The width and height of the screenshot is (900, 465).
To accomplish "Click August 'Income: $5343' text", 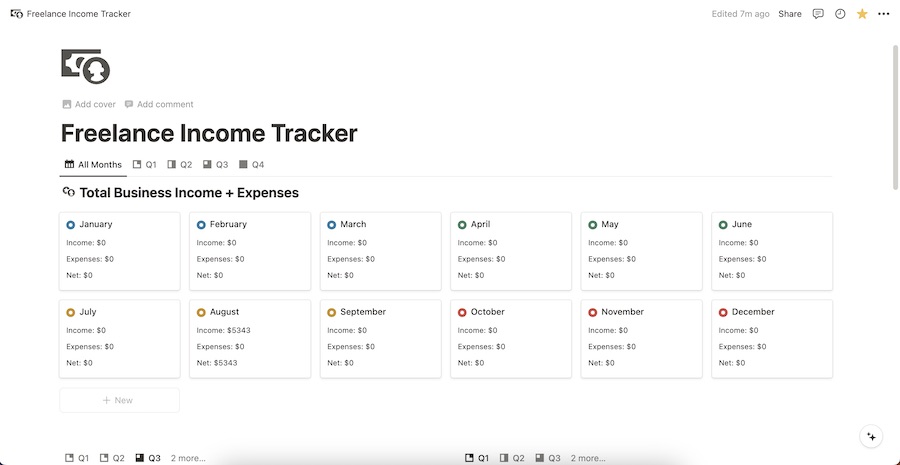I will [223, 331].
